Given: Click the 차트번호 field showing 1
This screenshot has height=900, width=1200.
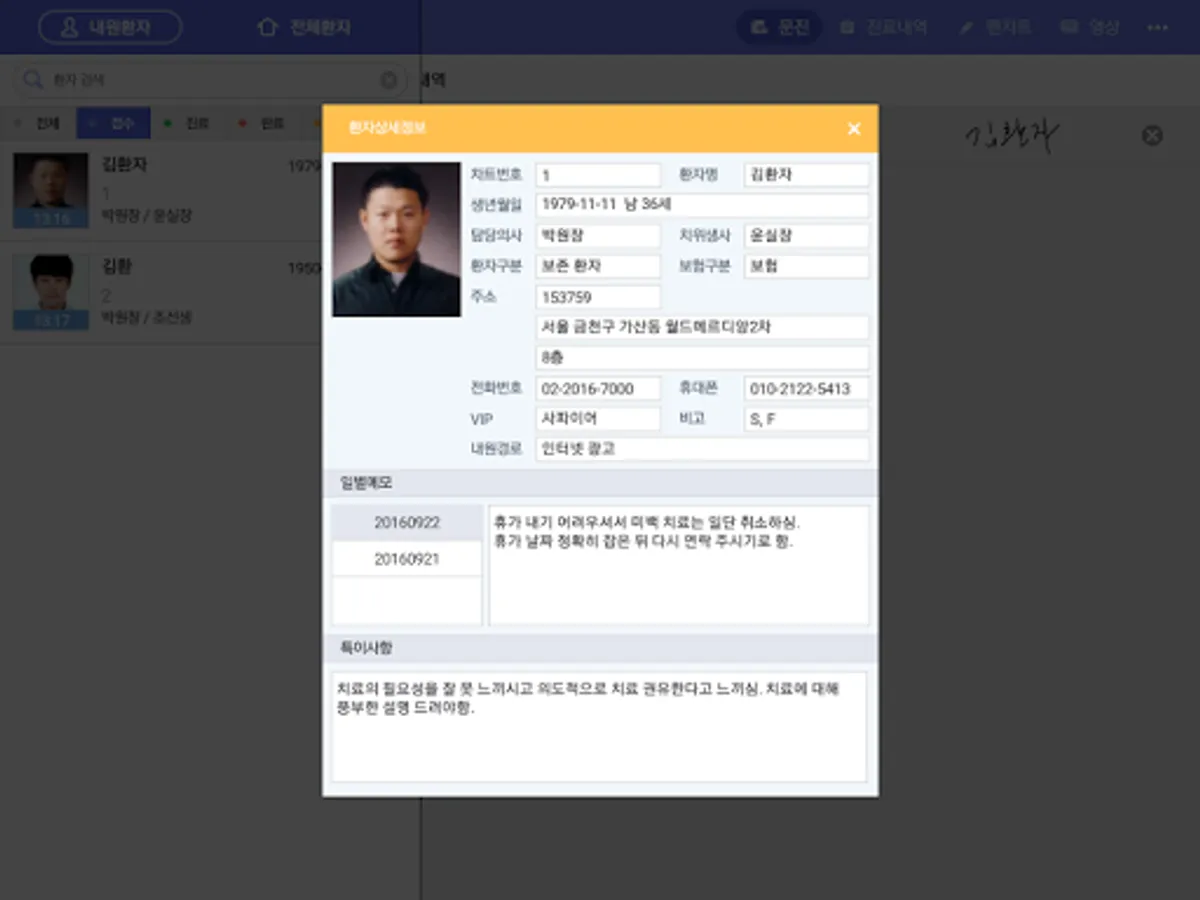Looking at the screenshot, I should 598,175.
